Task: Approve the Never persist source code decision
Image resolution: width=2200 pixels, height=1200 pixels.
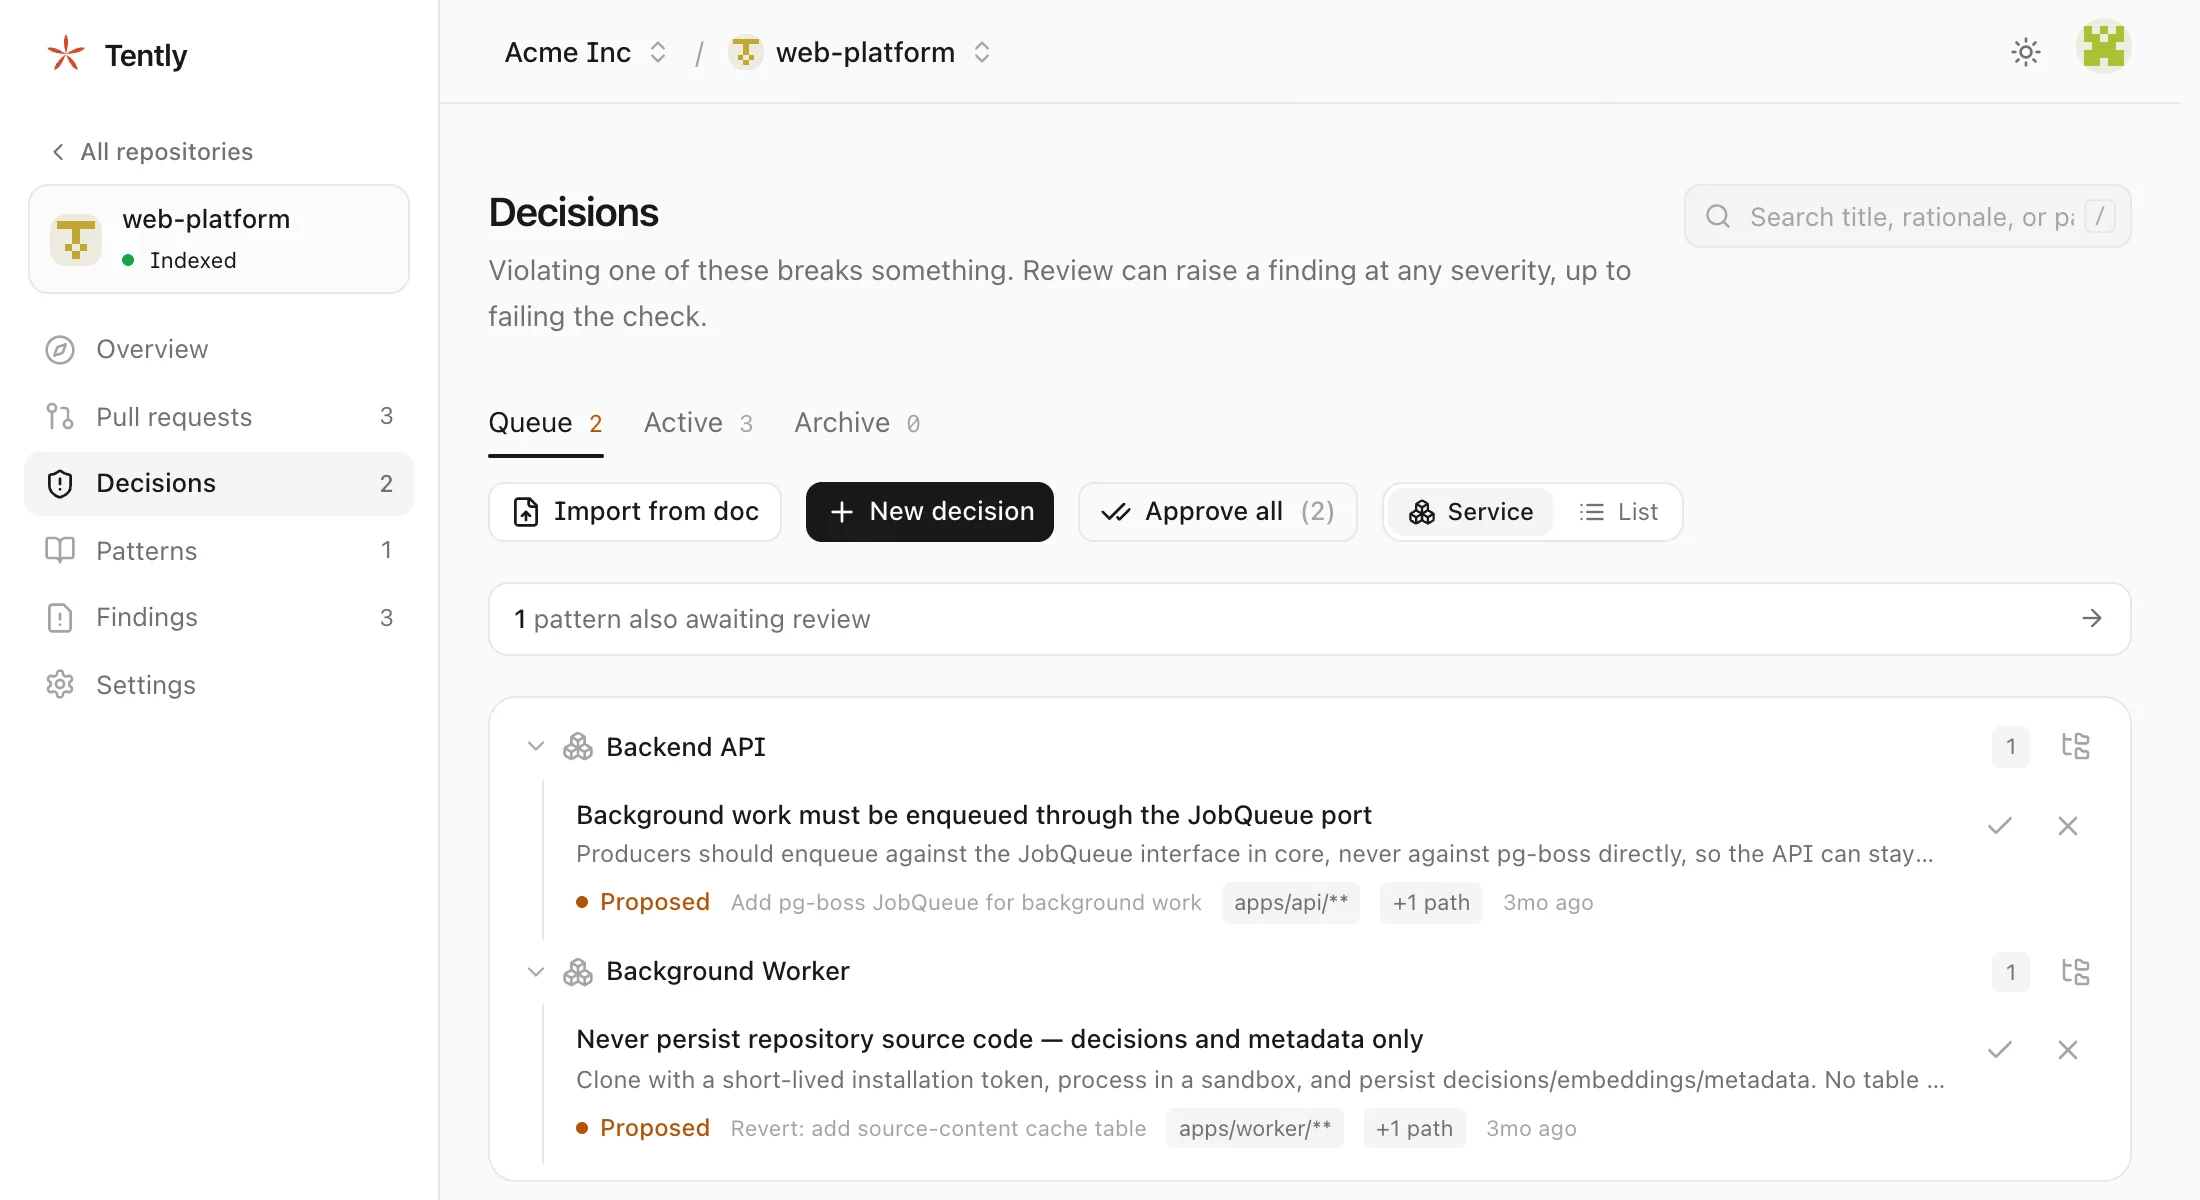Action: (2000, 1050)
